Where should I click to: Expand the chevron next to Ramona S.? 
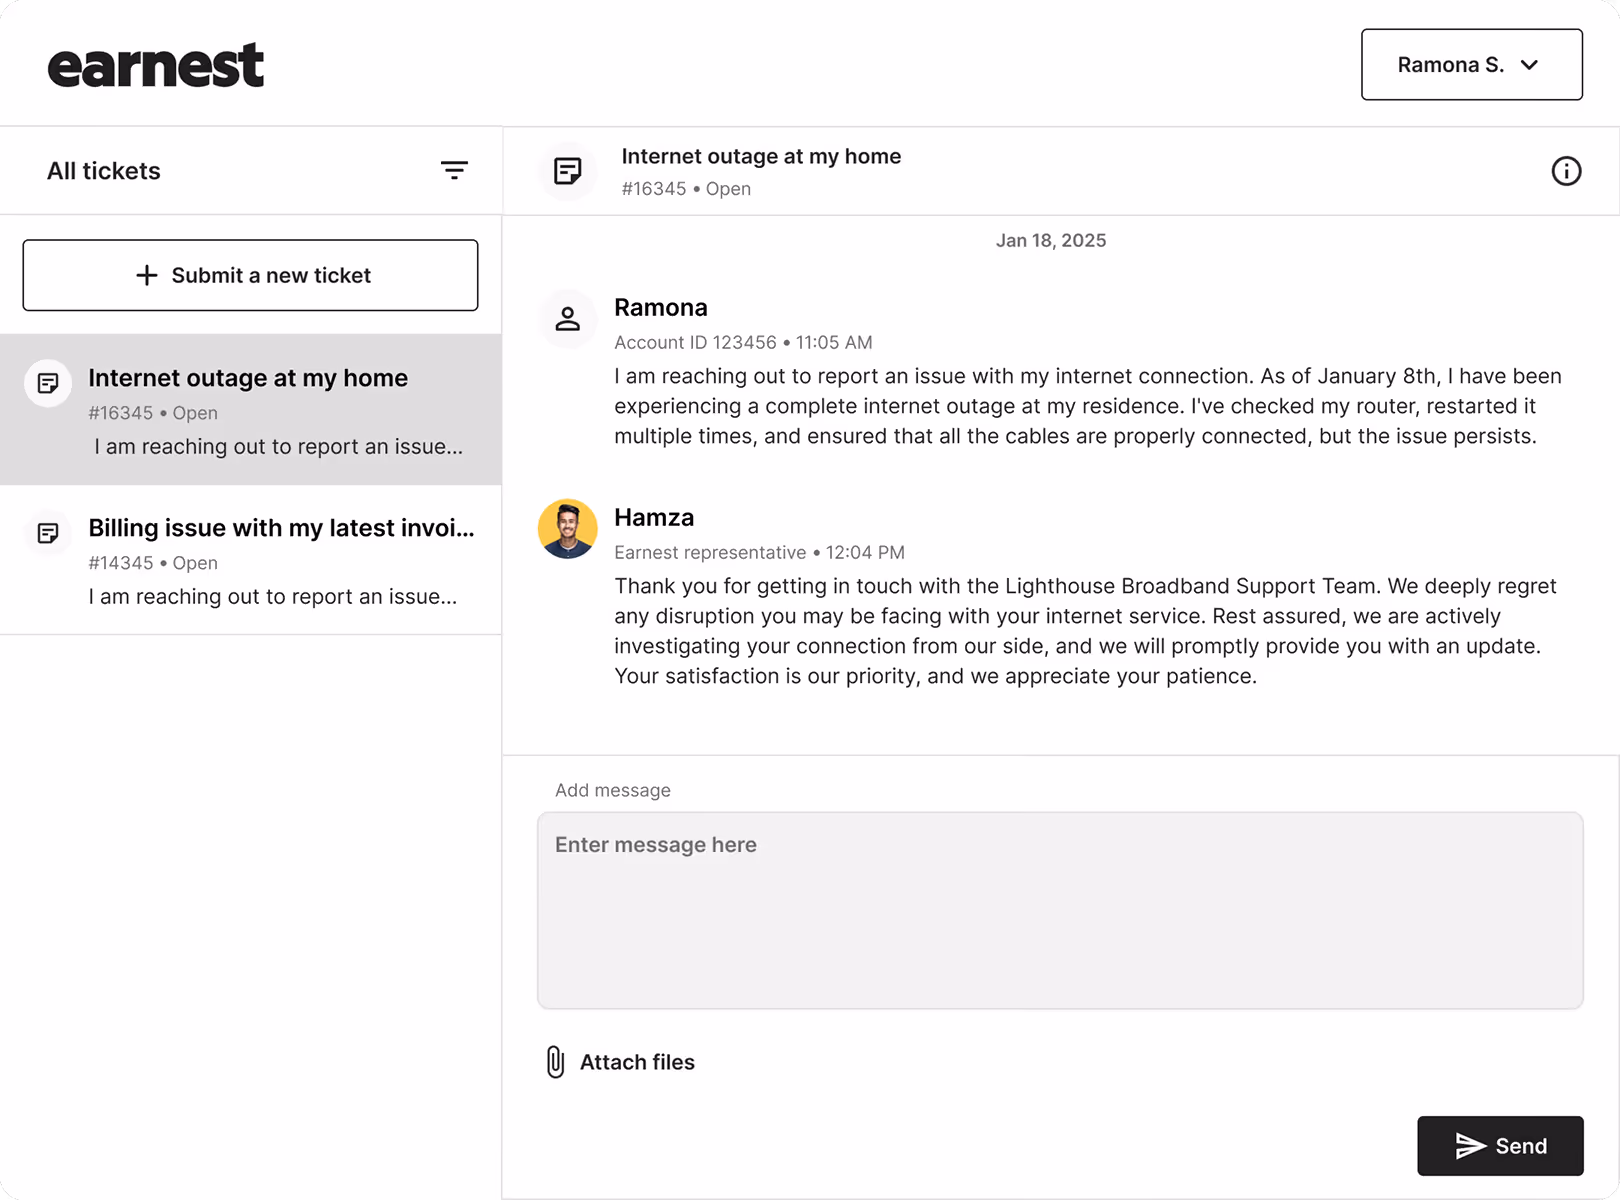coord(1529,65)
